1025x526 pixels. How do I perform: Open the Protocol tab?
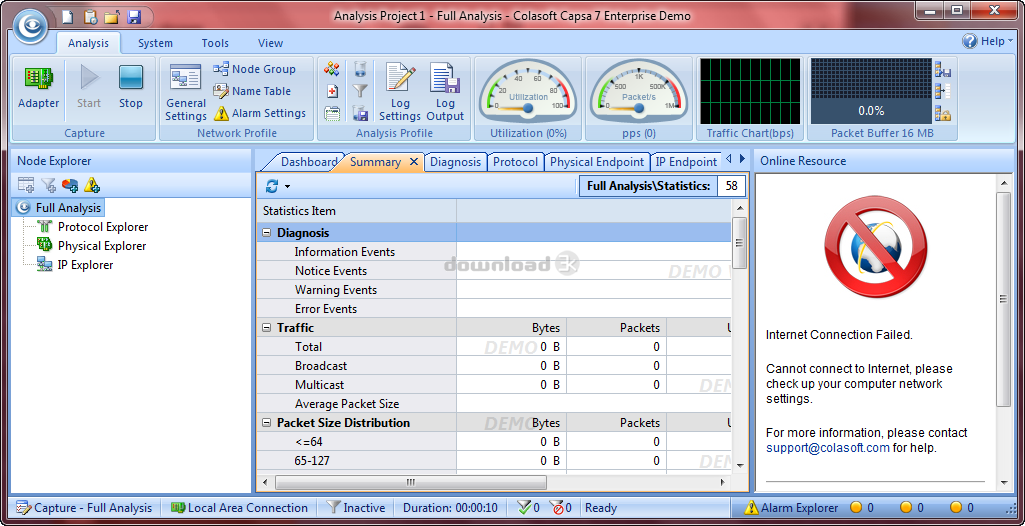click(515, 162)
